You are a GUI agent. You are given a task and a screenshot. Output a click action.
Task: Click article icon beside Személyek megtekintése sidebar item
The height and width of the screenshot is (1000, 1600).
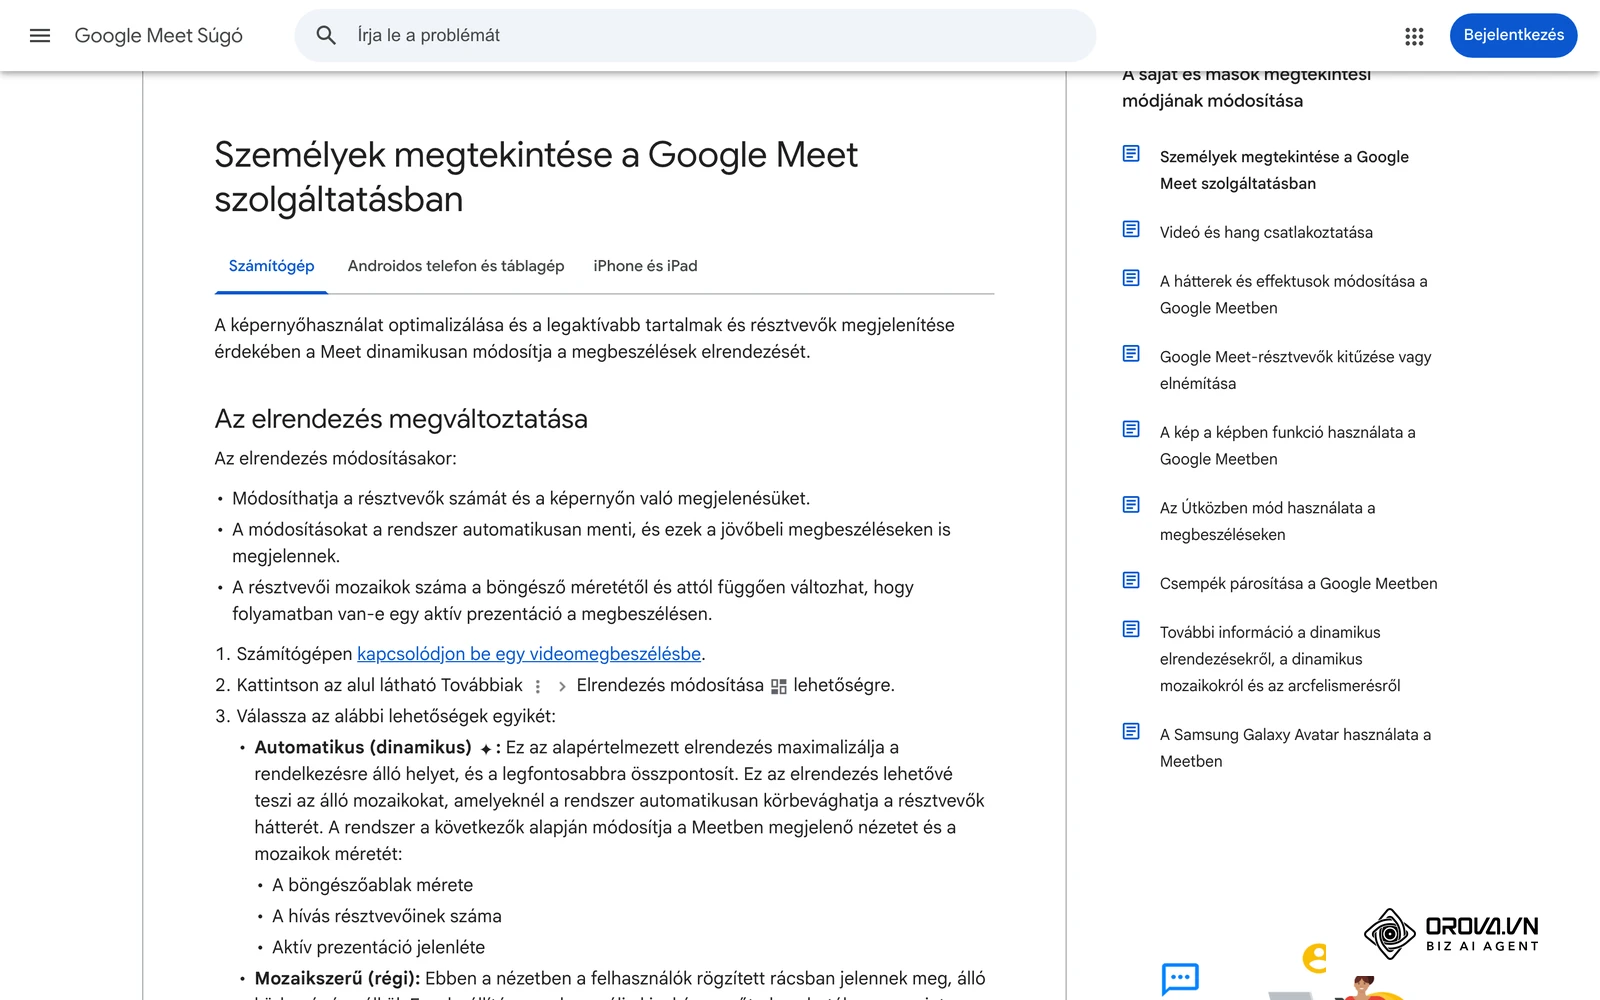(1131, 154)
